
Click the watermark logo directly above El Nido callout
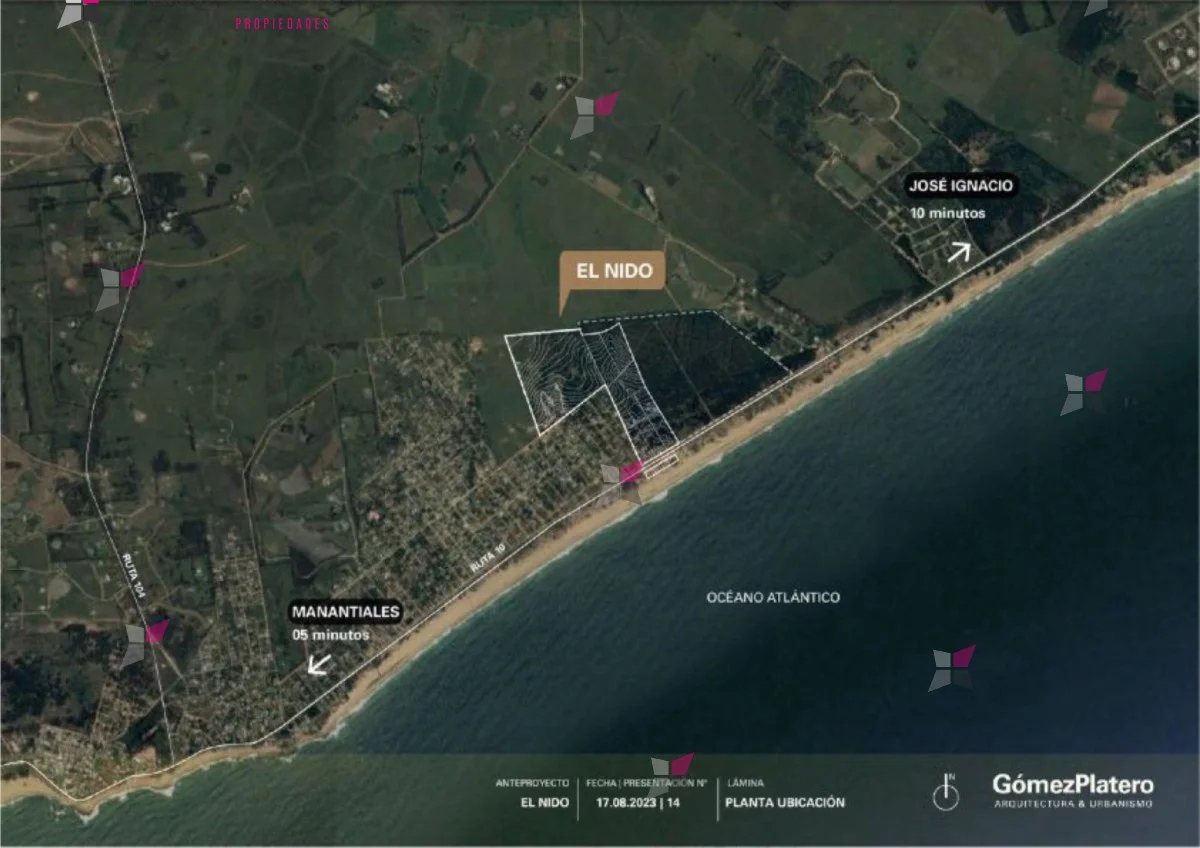coord(594,115)
